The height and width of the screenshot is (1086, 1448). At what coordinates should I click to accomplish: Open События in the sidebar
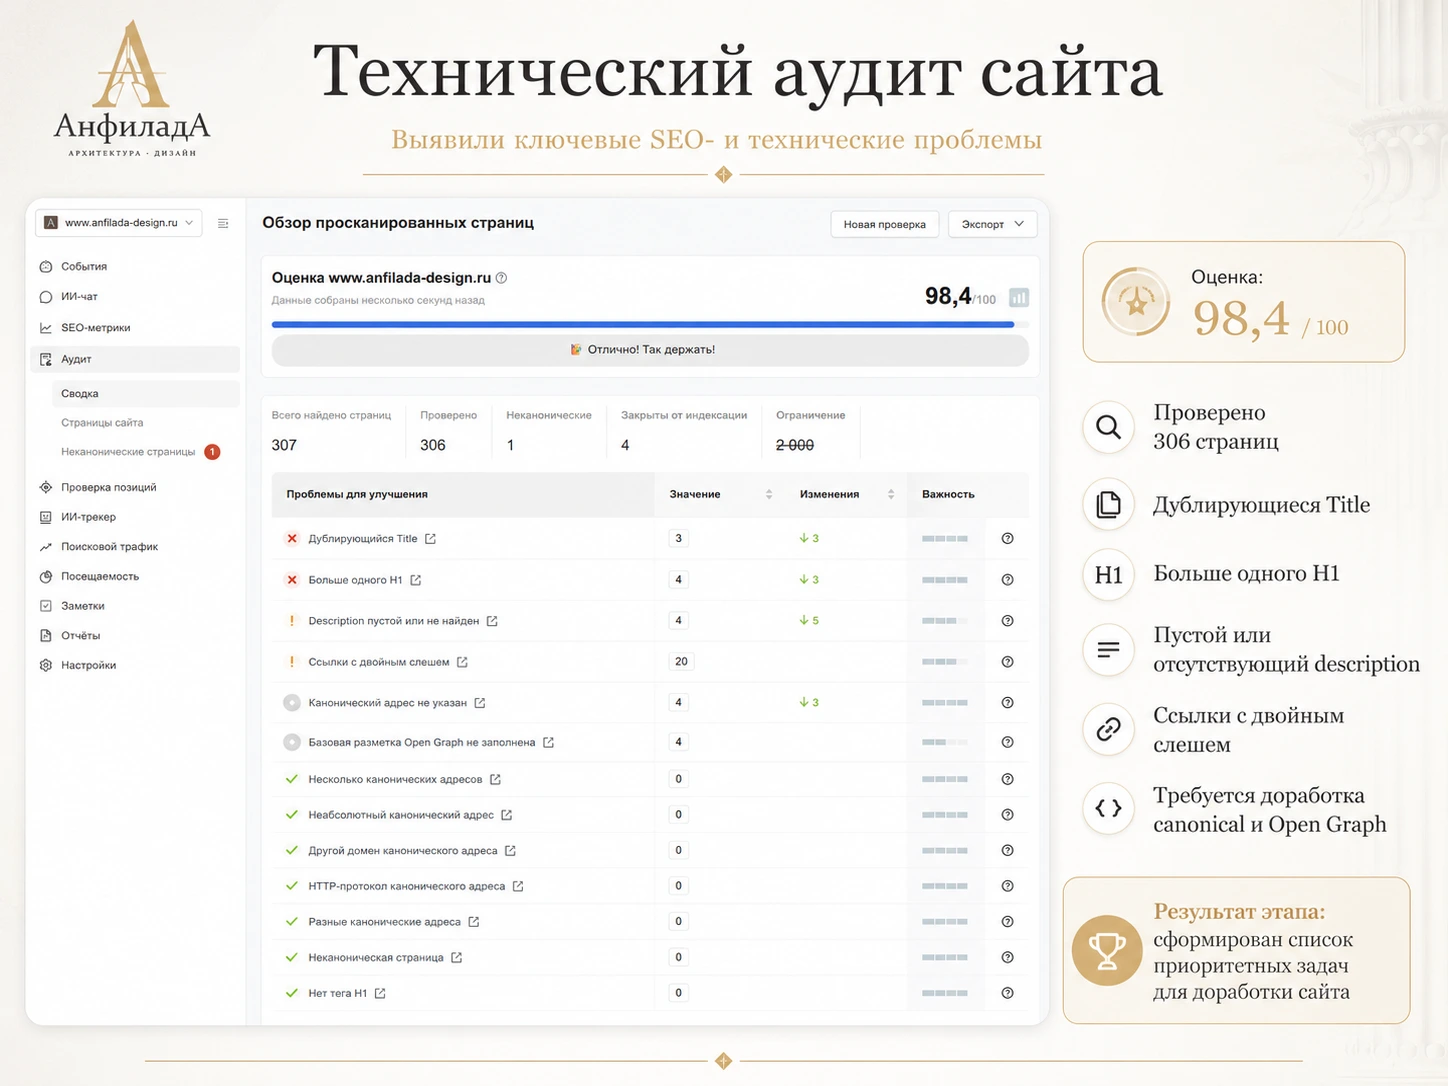pos(84,267)
